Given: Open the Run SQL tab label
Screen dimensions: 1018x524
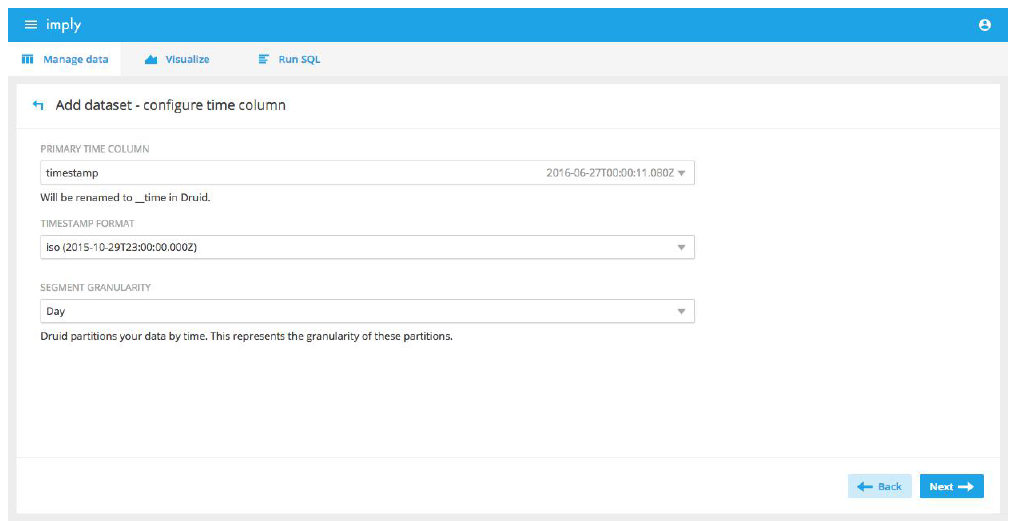Looking at the screenshot, I should pos(299,60).
